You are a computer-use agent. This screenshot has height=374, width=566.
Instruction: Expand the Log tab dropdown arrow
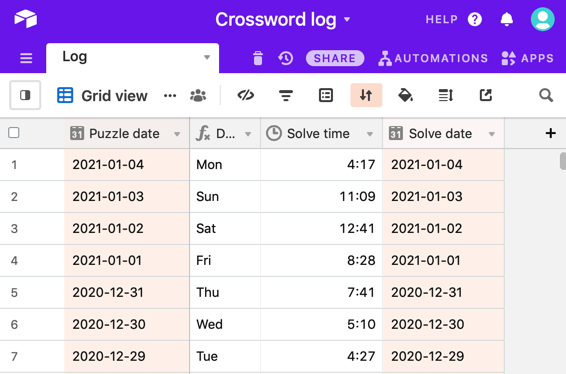pyautogui.click(x=207, y=57)
